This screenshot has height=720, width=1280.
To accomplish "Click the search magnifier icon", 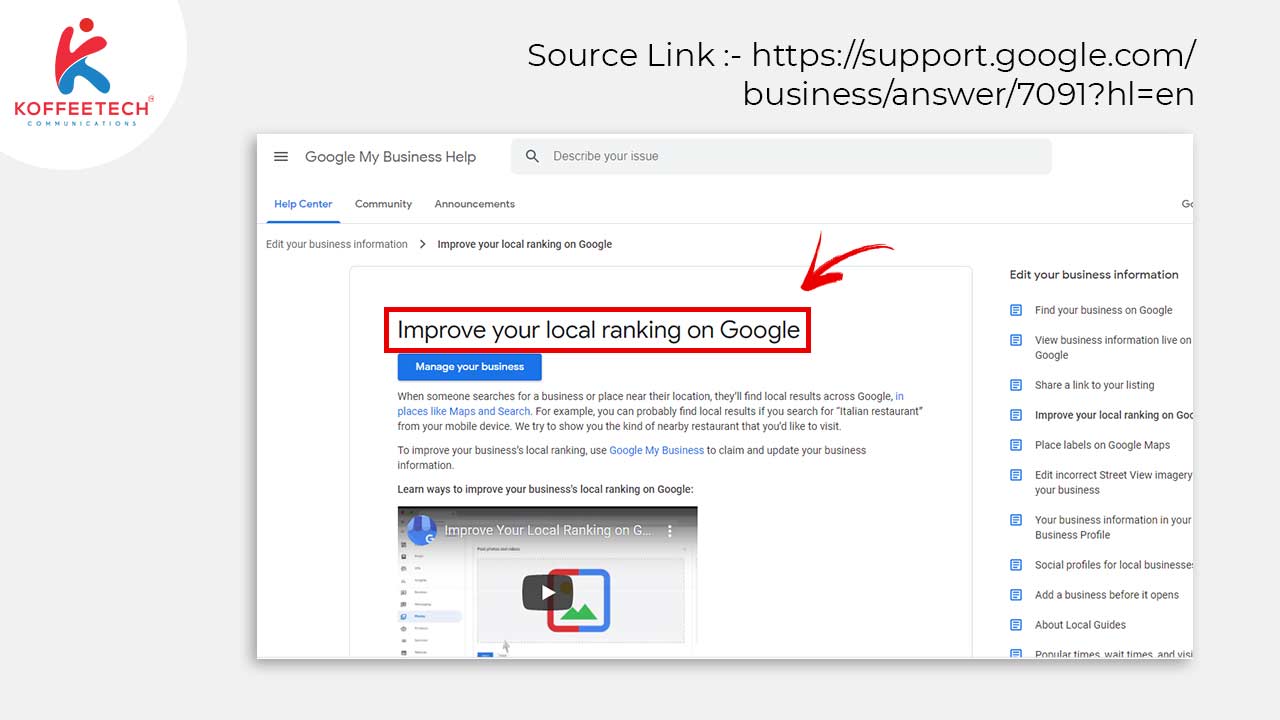I will [532, 156].
